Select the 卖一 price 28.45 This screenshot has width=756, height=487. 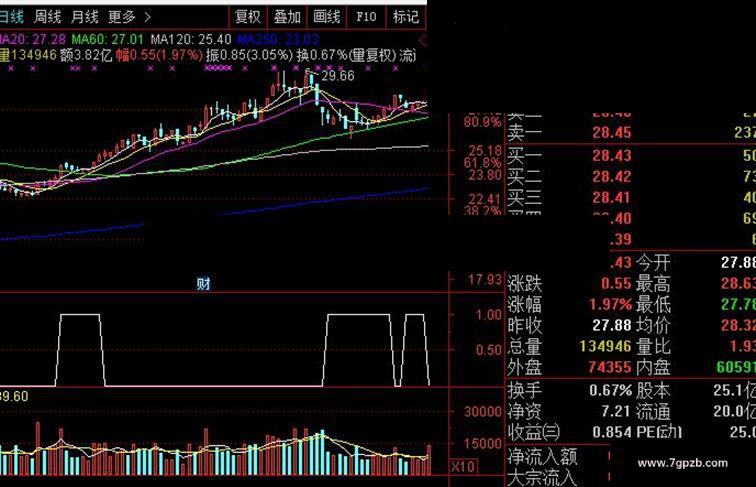click(x=611, y=133)
